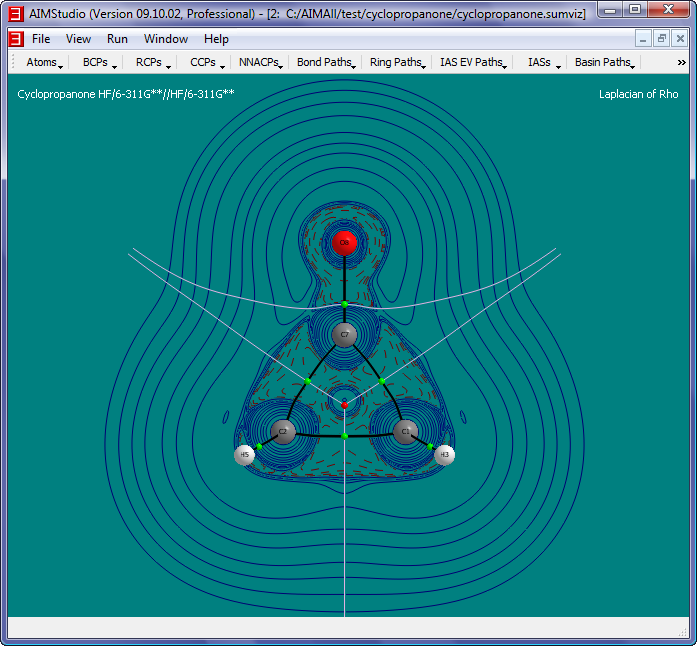Click the Basin Paths toolbar button
Viewport: 697px width, 646px height.
pos(605,62)
